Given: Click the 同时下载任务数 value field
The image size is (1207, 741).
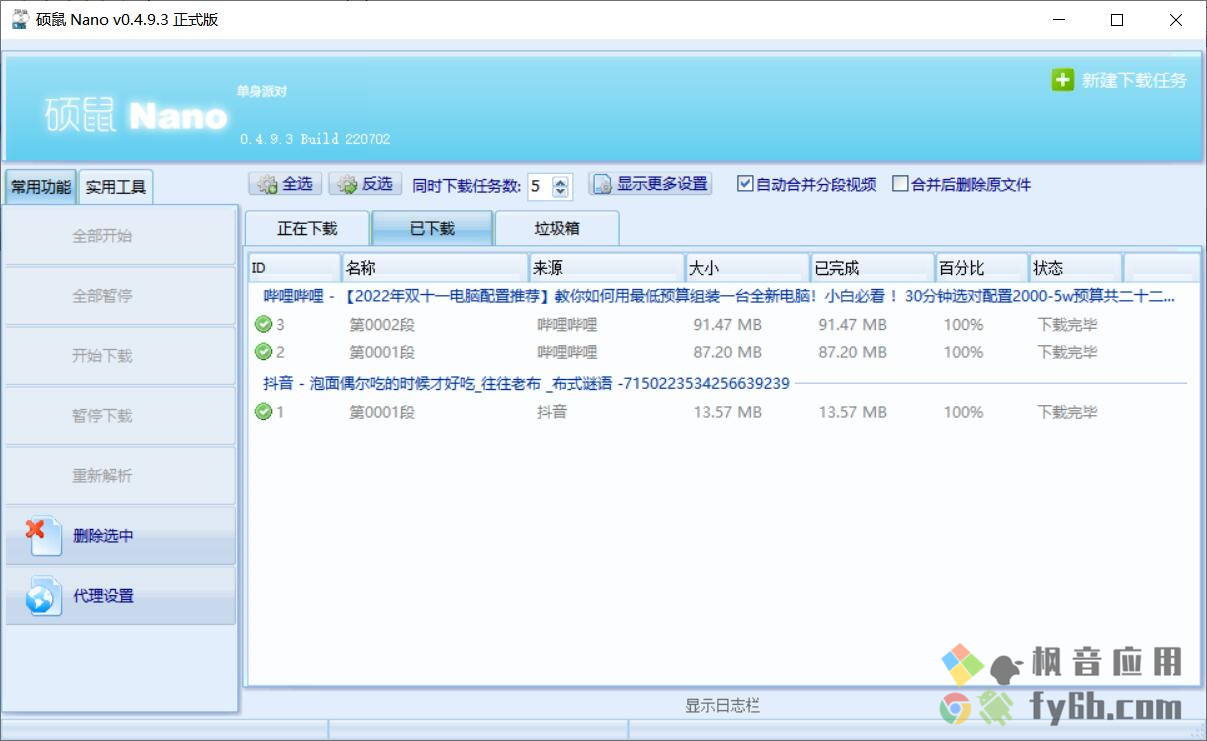Looking at the screenshot, I should tap(539, 186).
